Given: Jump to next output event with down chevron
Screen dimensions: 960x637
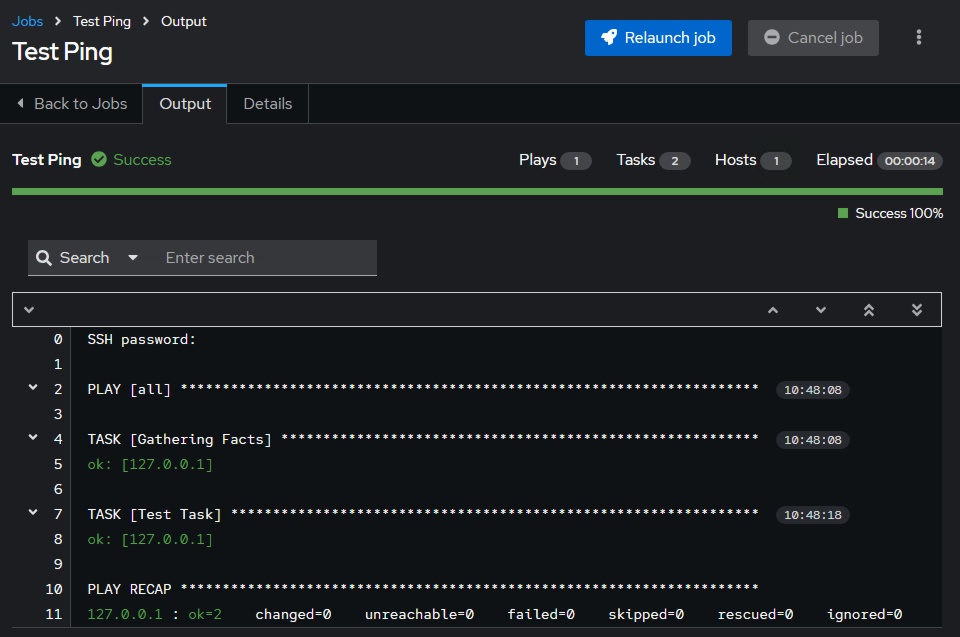Looking at the screenshot, I should coord(820,309).
